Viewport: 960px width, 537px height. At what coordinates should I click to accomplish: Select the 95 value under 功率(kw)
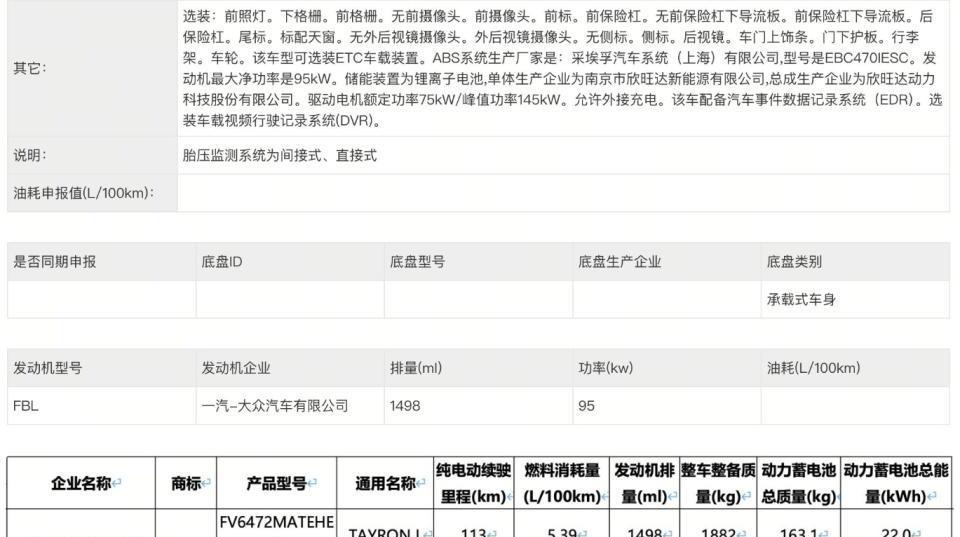click(586, 406)
